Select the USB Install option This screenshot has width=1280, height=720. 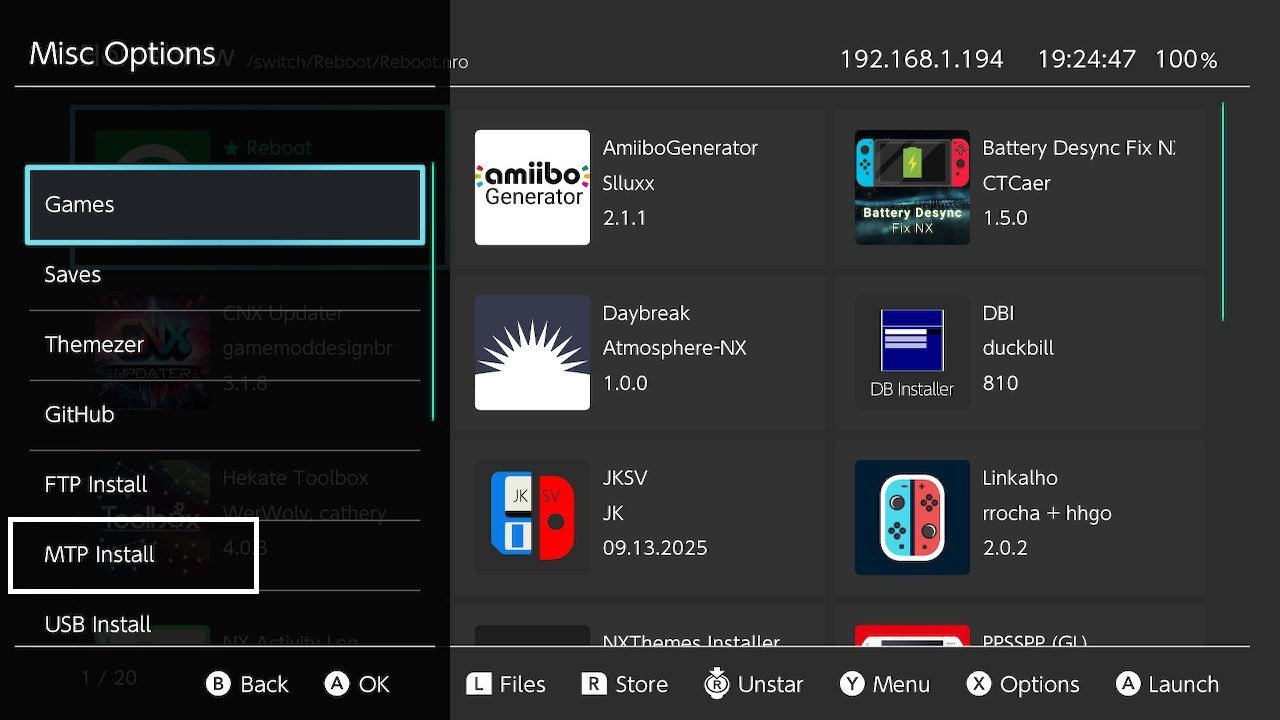225,620
